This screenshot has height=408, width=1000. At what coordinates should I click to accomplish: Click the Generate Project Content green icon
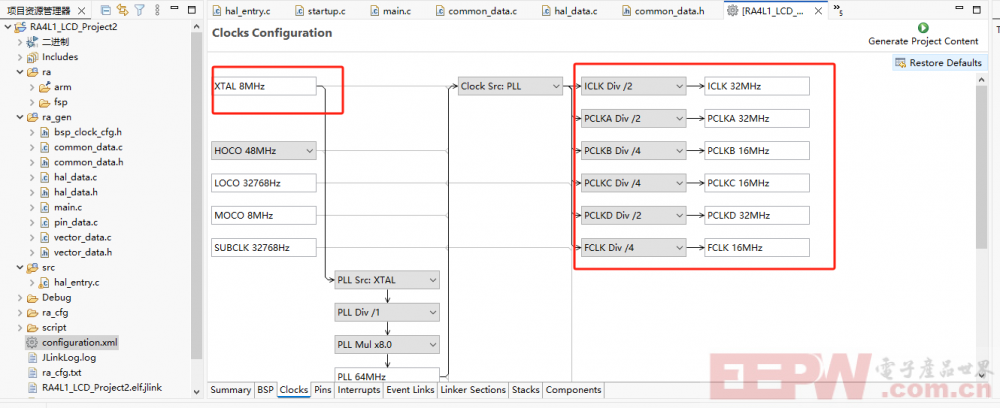pos(923,27)
